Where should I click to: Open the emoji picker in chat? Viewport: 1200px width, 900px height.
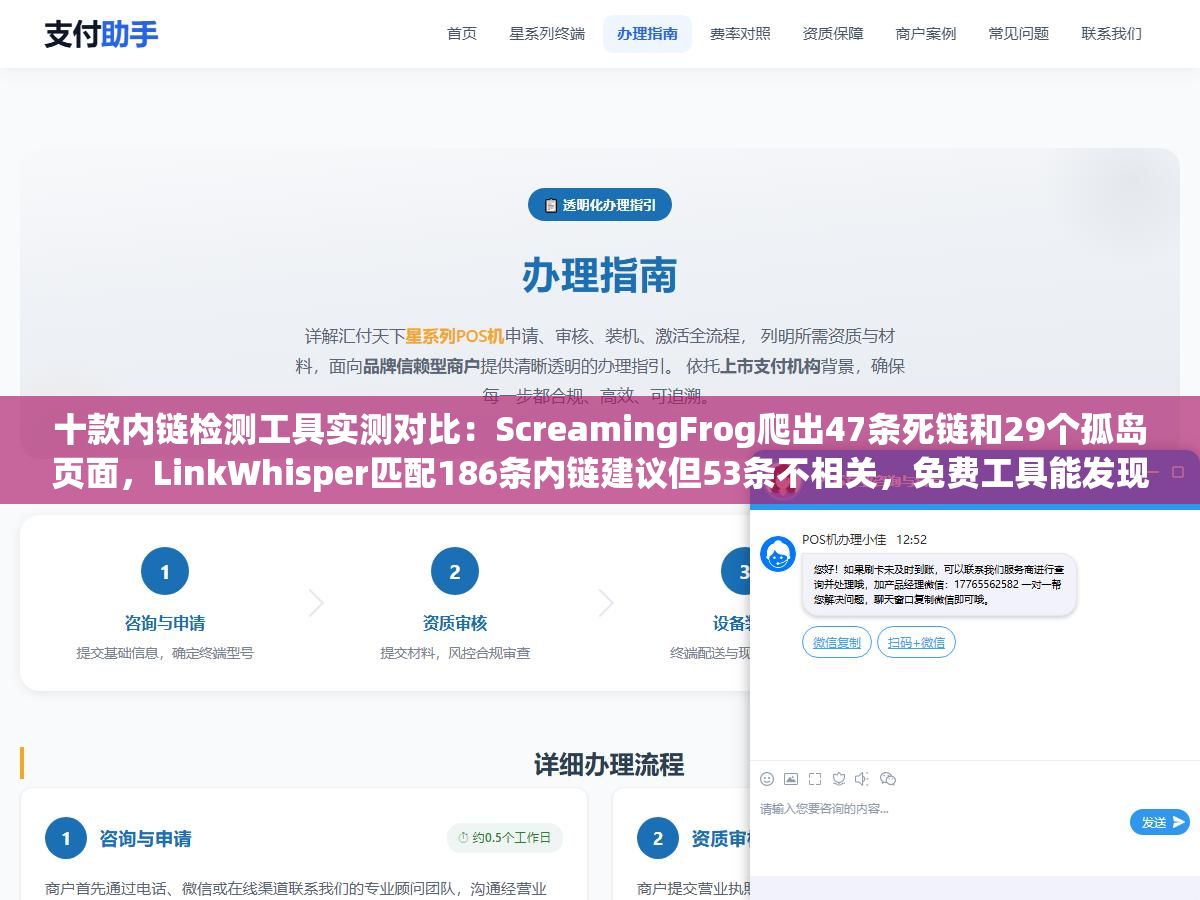(x=767, y=779)
